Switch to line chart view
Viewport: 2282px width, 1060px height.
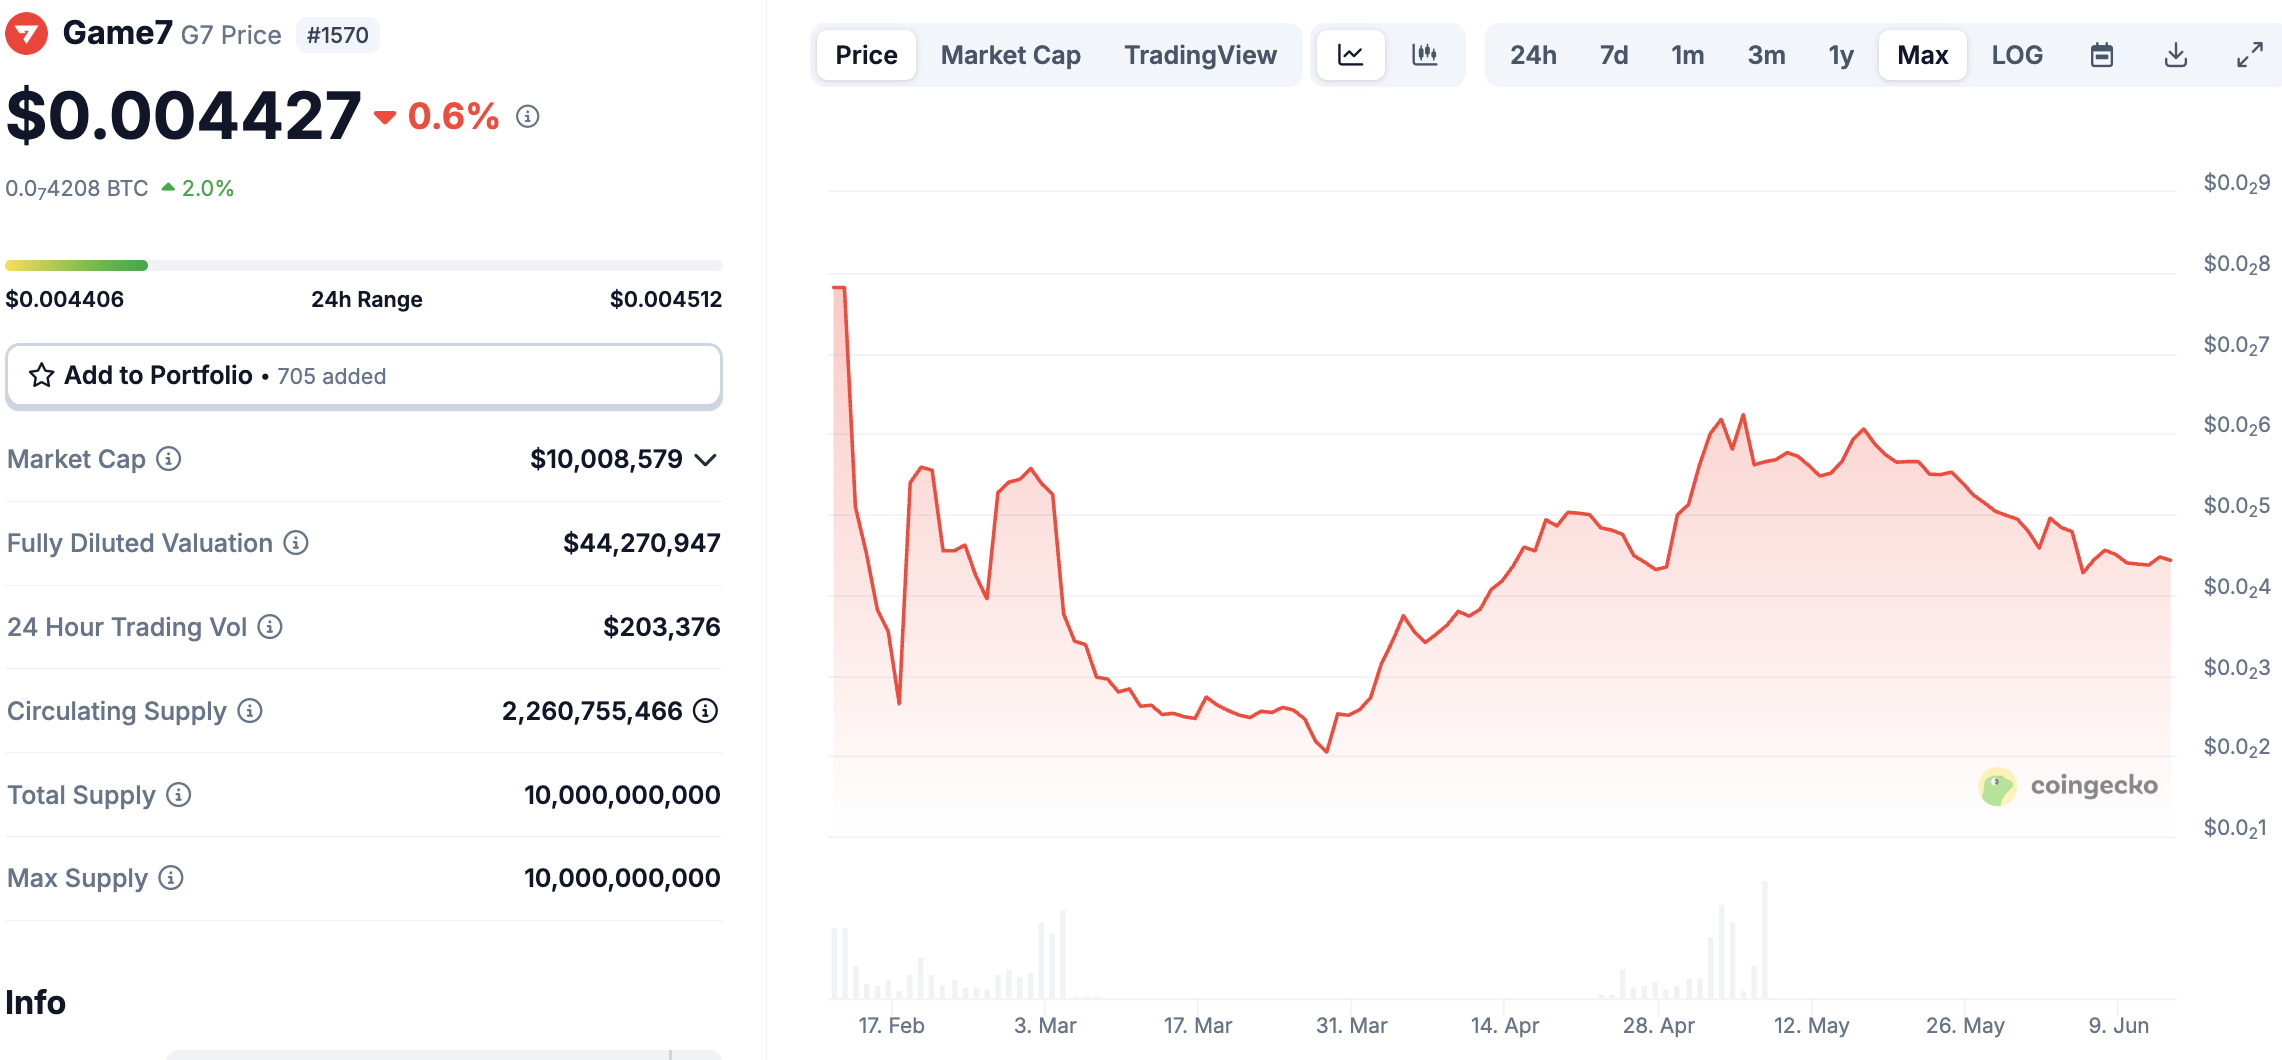tap(1350, 55)
